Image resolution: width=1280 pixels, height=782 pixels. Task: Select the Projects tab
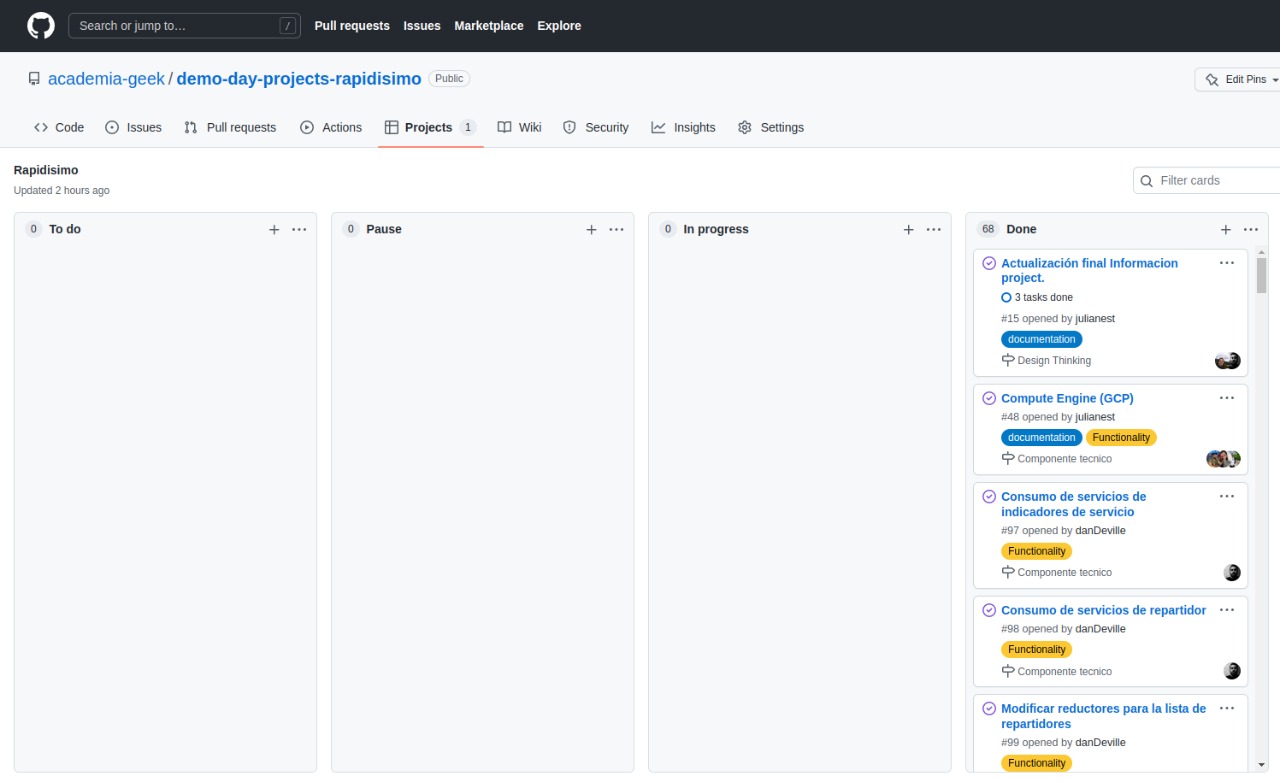click(x=430, y=127)
